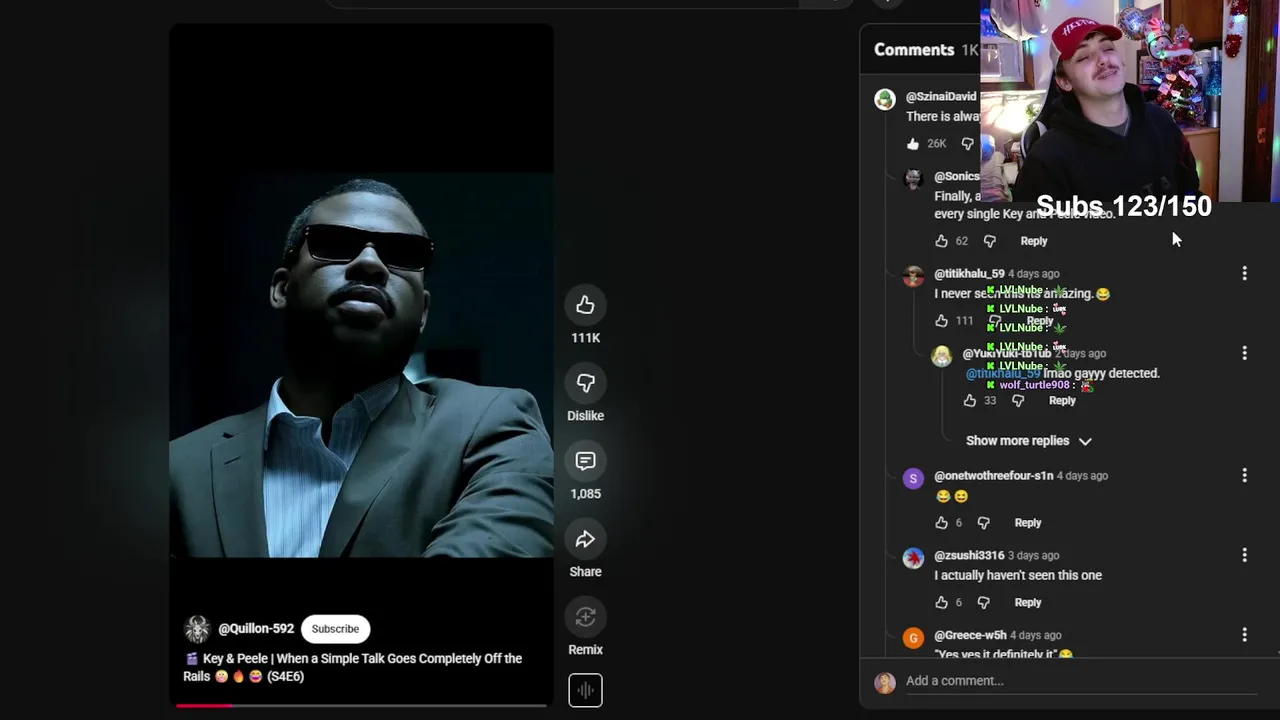Viewport: 1280px width, 720px height.
Task: Reply to the comment with 62 likes
Action: pyautogui.click(x=1034, y=241)
